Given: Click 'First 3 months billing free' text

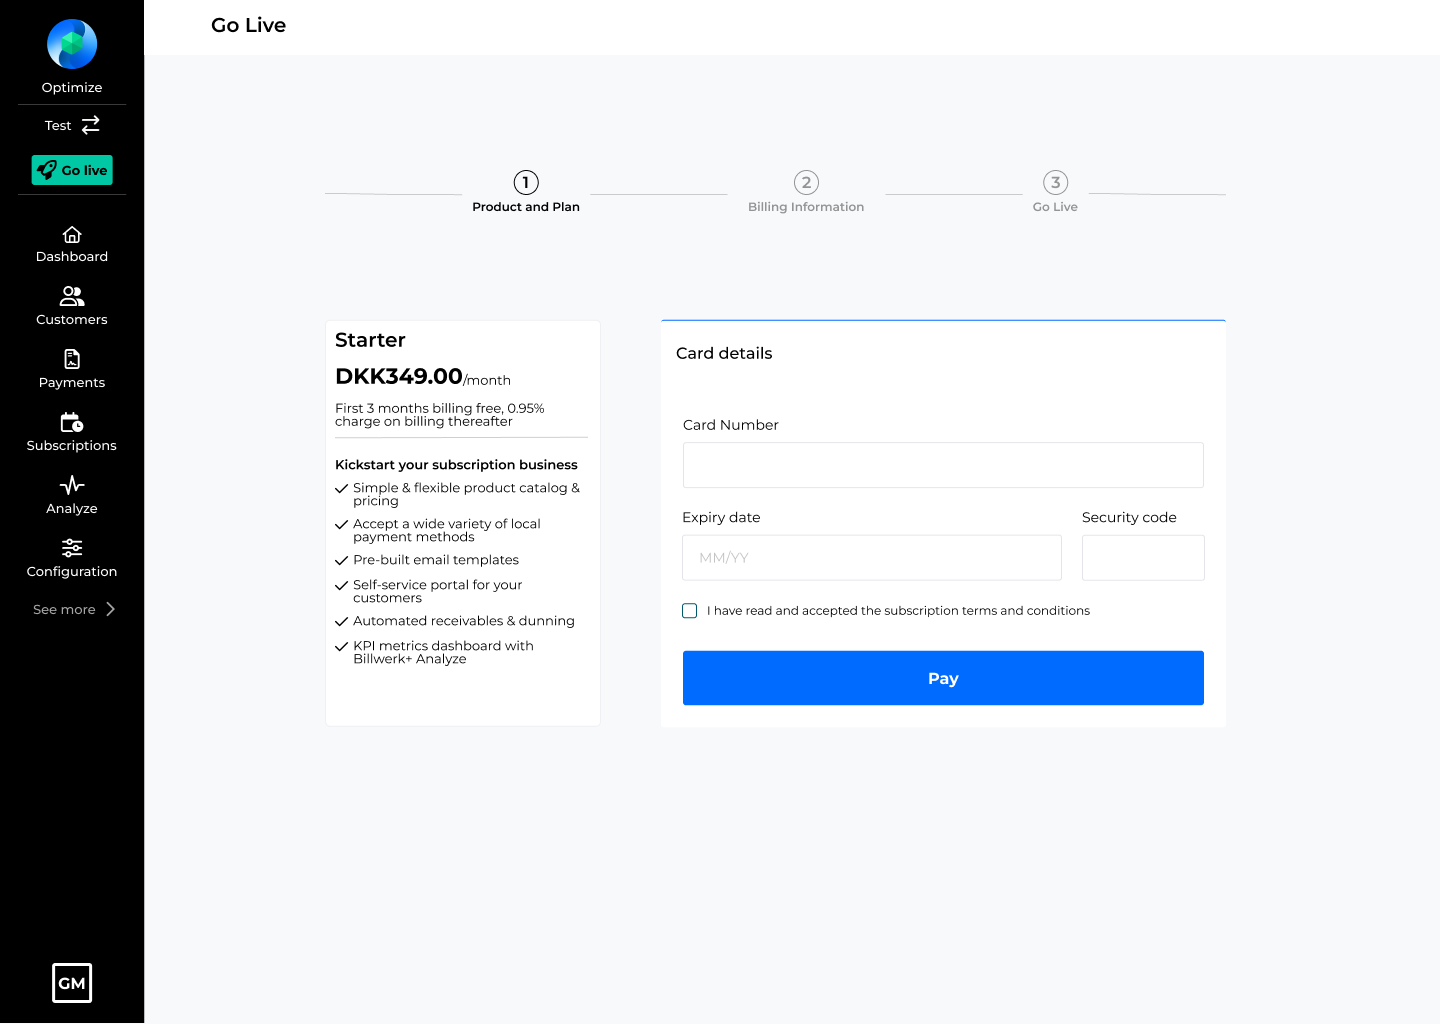Looking at the screenshot, I should click(440, 415).
